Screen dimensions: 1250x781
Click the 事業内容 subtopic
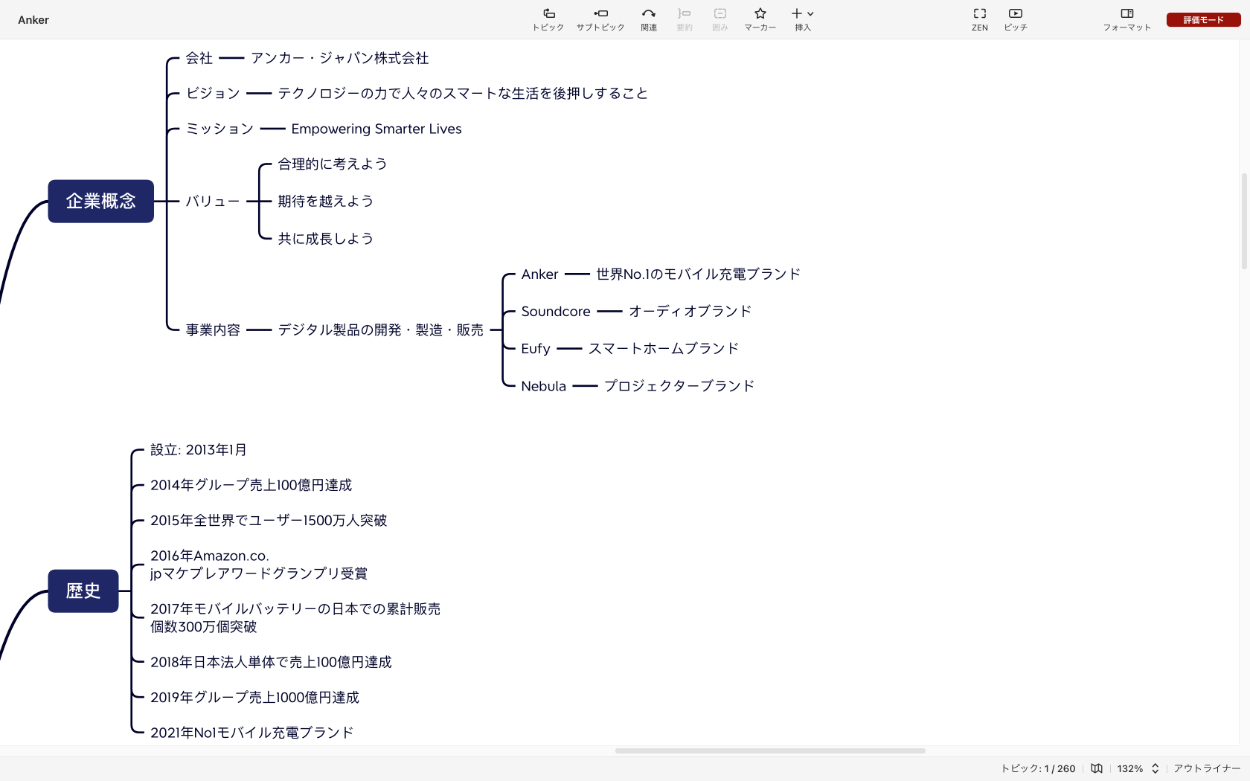click(x=213, y=329)
